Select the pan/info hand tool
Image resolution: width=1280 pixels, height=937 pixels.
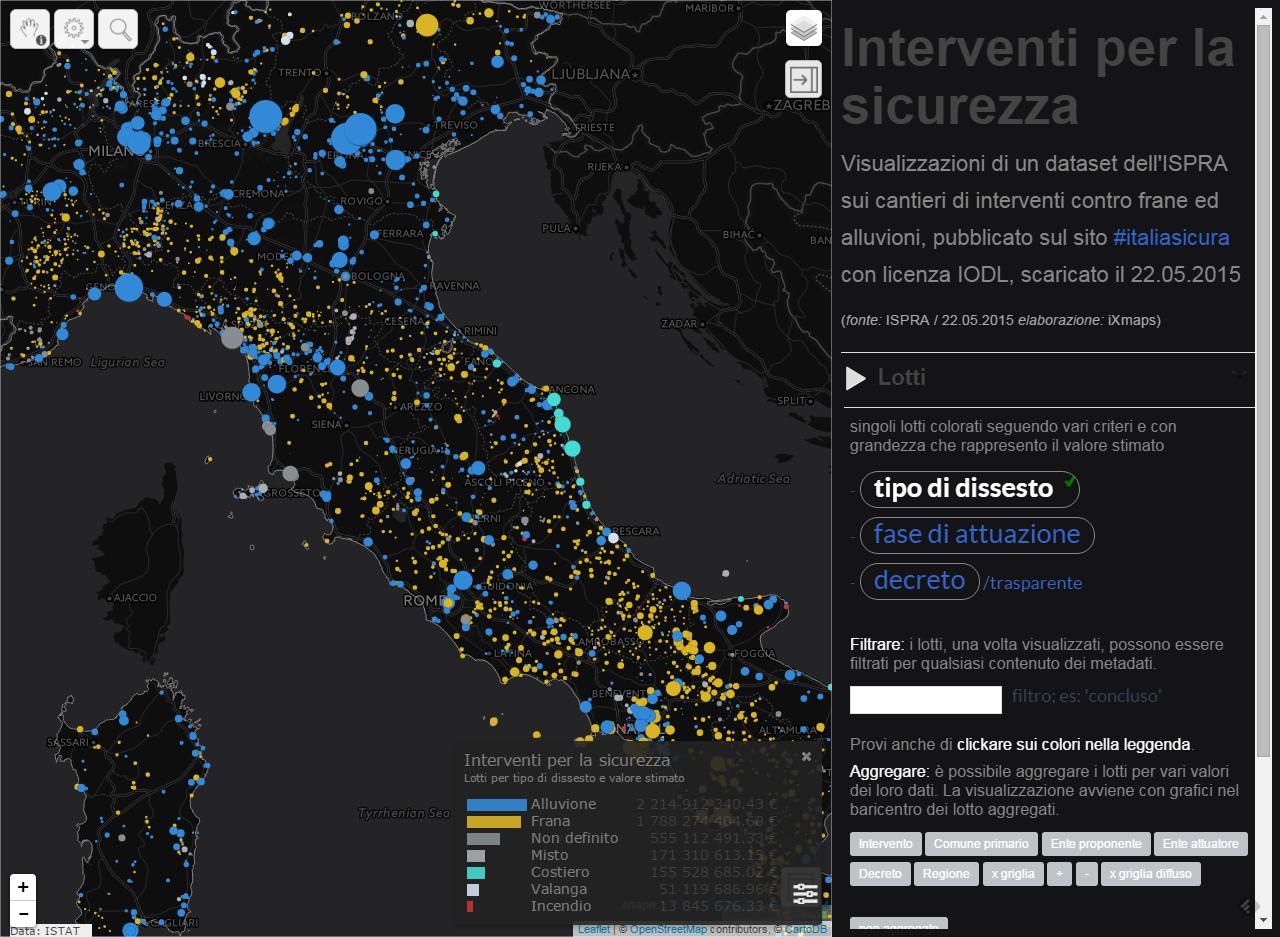click(30, 29)
